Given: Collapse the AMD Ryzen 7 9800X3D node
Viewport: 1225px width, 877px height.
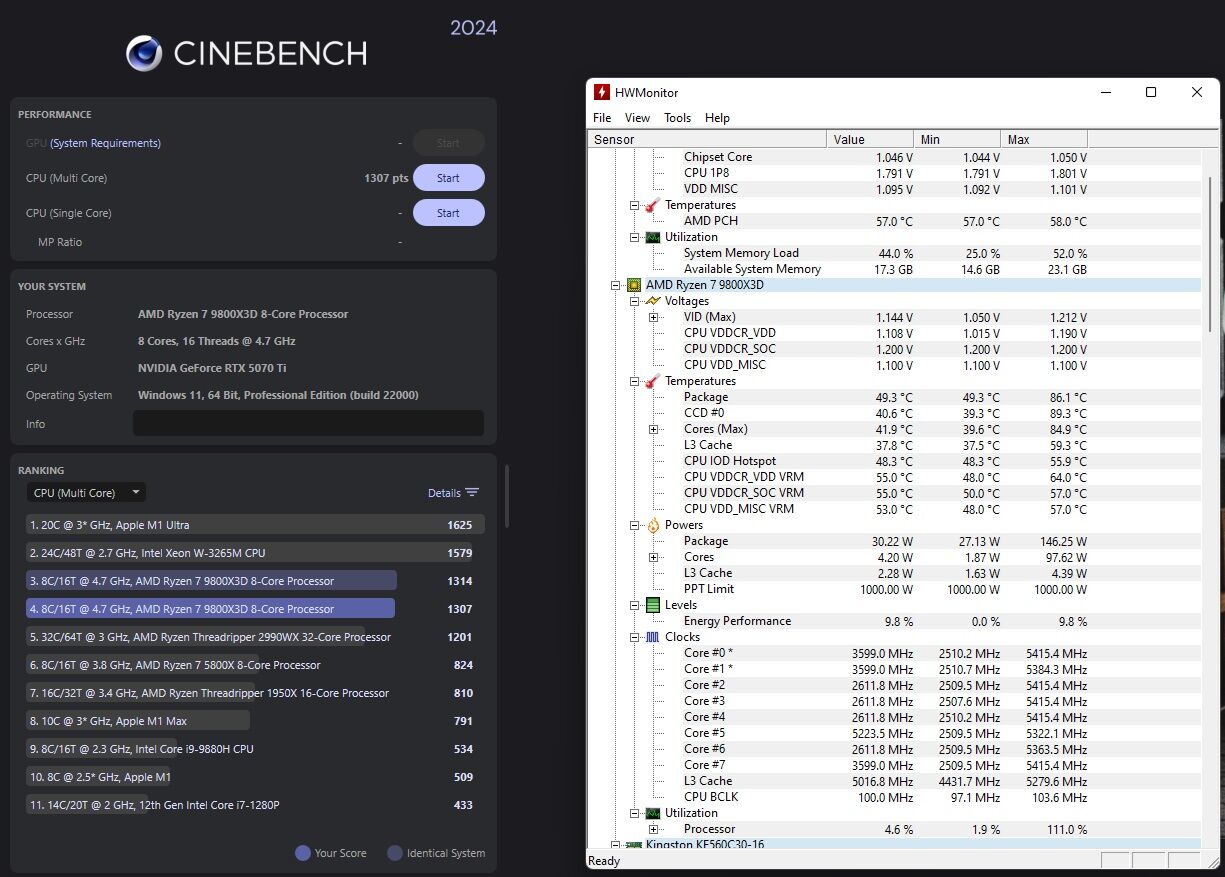Looking at the screenshot, I should 616,285.
